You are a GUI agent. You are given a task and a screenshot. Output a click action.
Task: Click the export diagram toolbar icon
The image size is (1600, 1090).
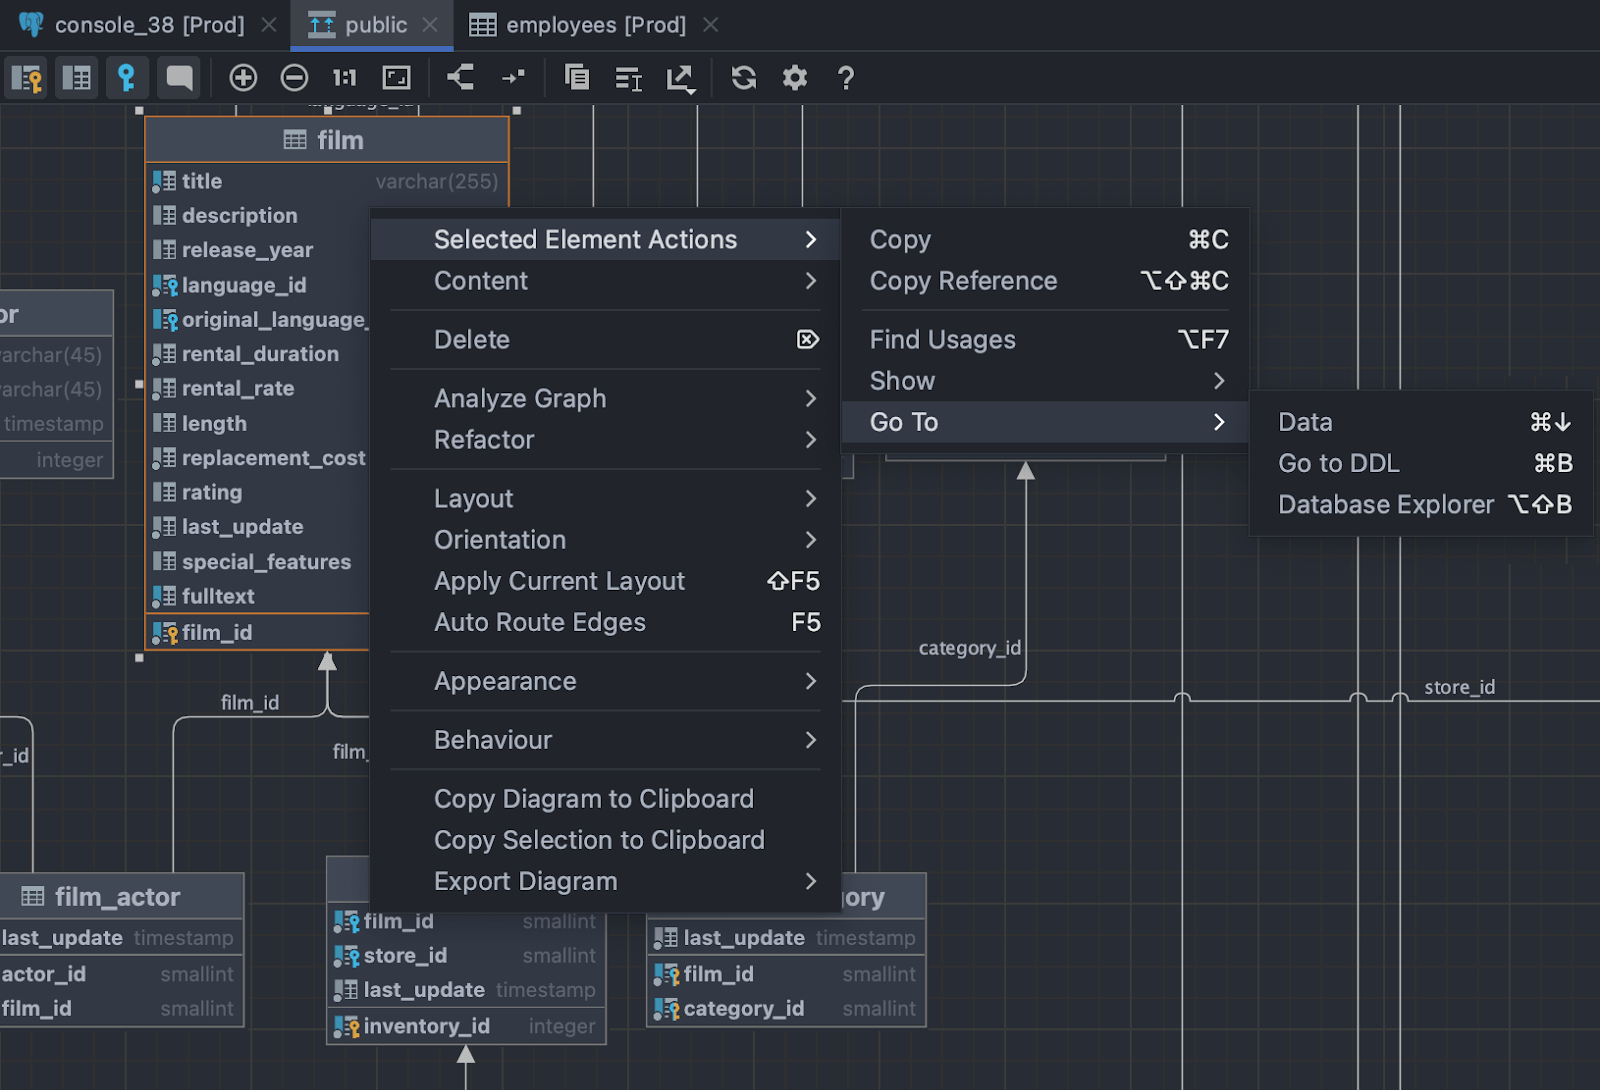(x=680, y=78)
